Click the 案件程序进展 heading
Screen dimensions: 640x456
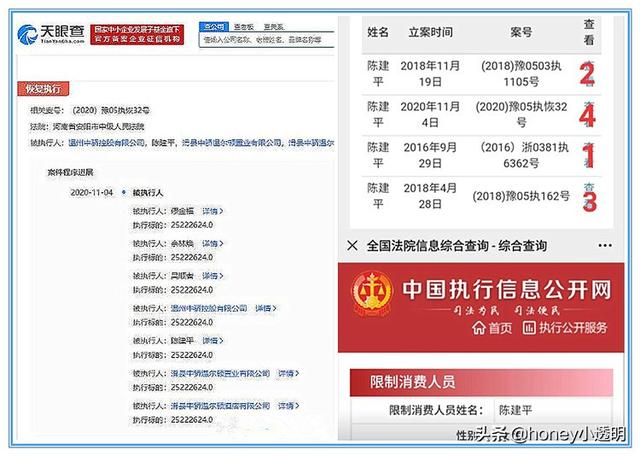[70, 172]
